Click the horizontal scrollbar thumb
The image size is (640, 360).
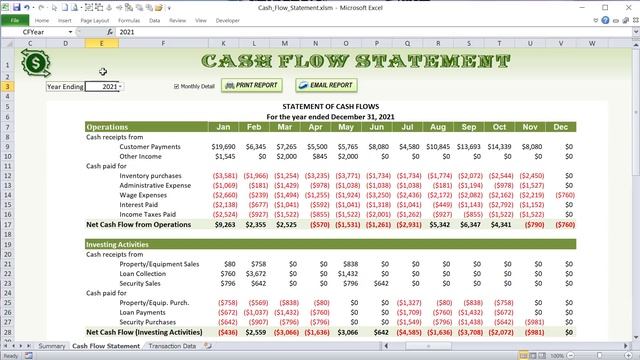(428, 346)
